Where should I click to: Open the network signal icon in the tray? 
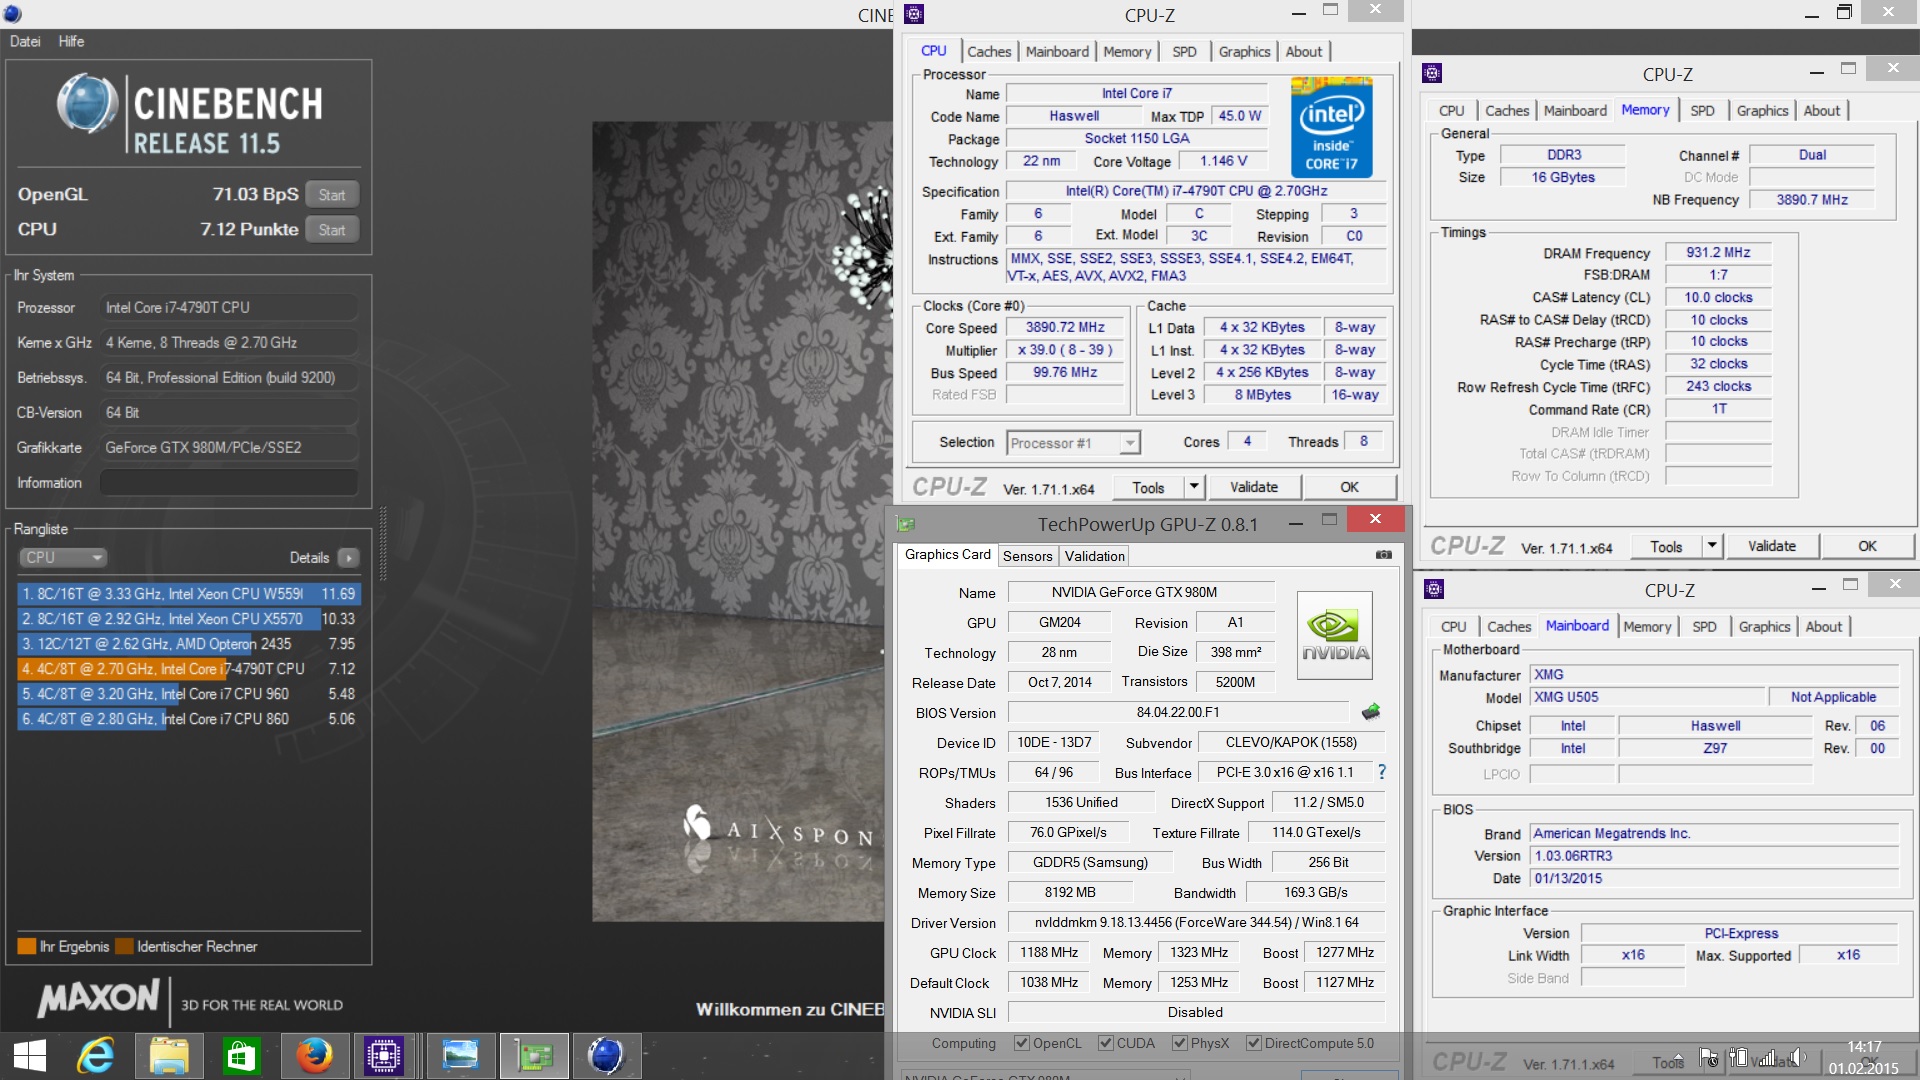1767,1058
